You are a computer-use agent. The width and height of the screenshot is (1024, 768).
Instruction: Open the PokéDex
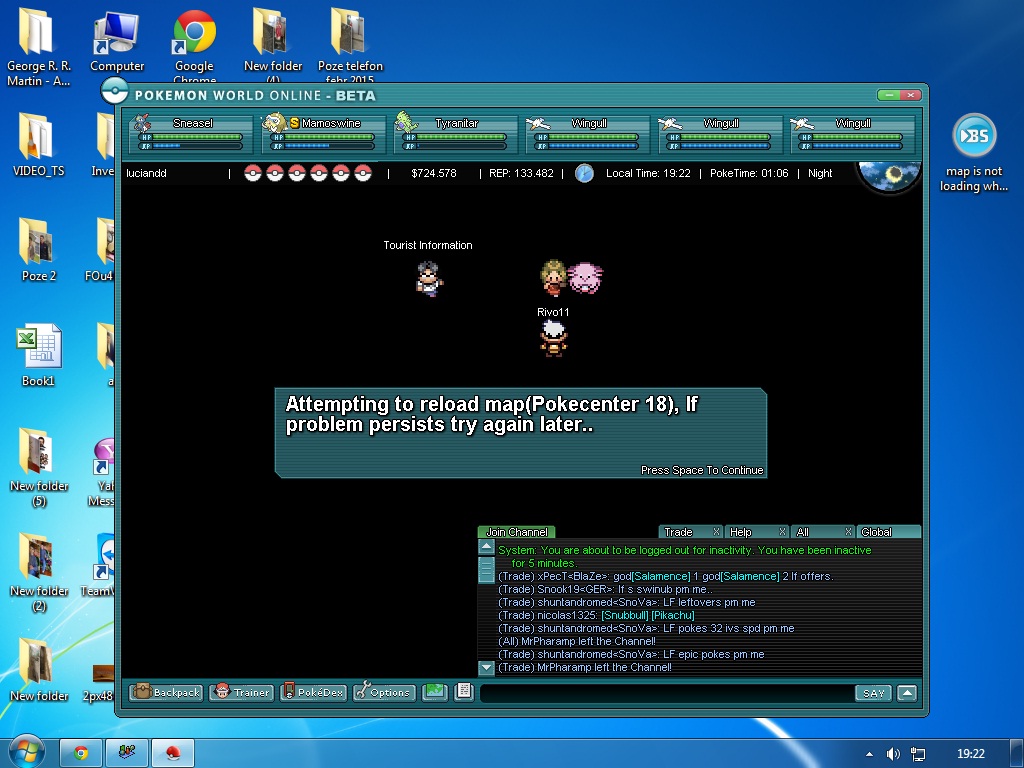click(x=313, y=692)
